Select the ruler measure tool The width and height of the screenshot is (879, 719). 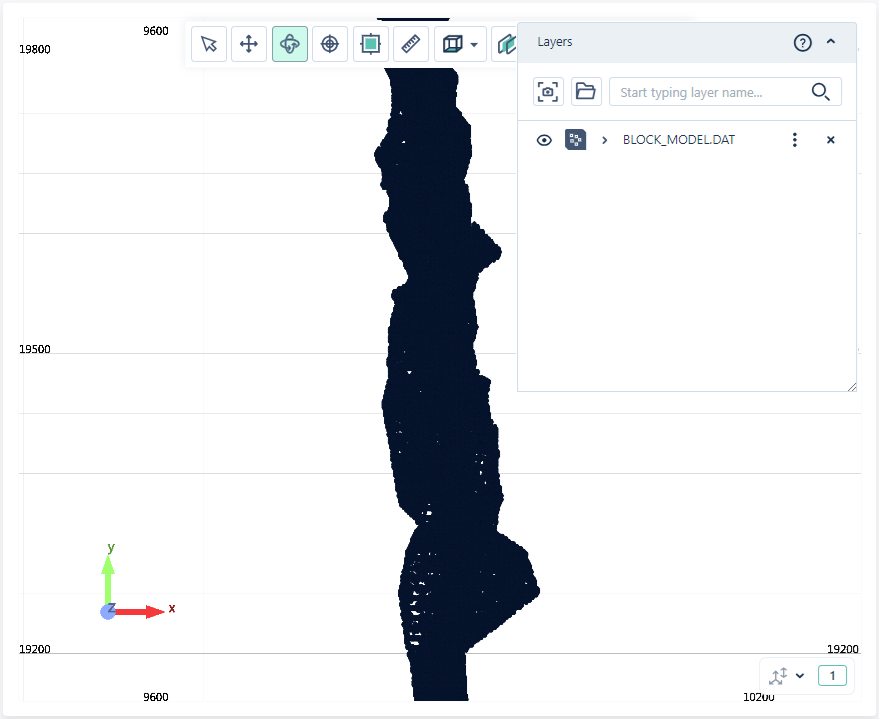(411, 44)
